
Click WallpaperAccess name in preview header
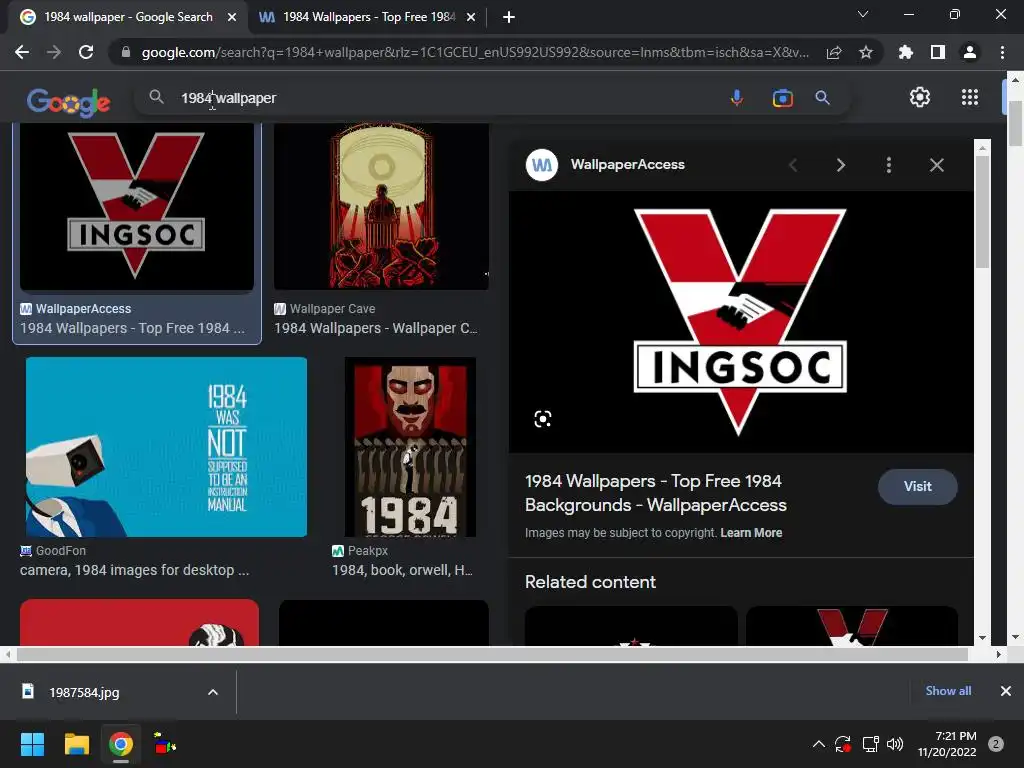pos(628,165)
